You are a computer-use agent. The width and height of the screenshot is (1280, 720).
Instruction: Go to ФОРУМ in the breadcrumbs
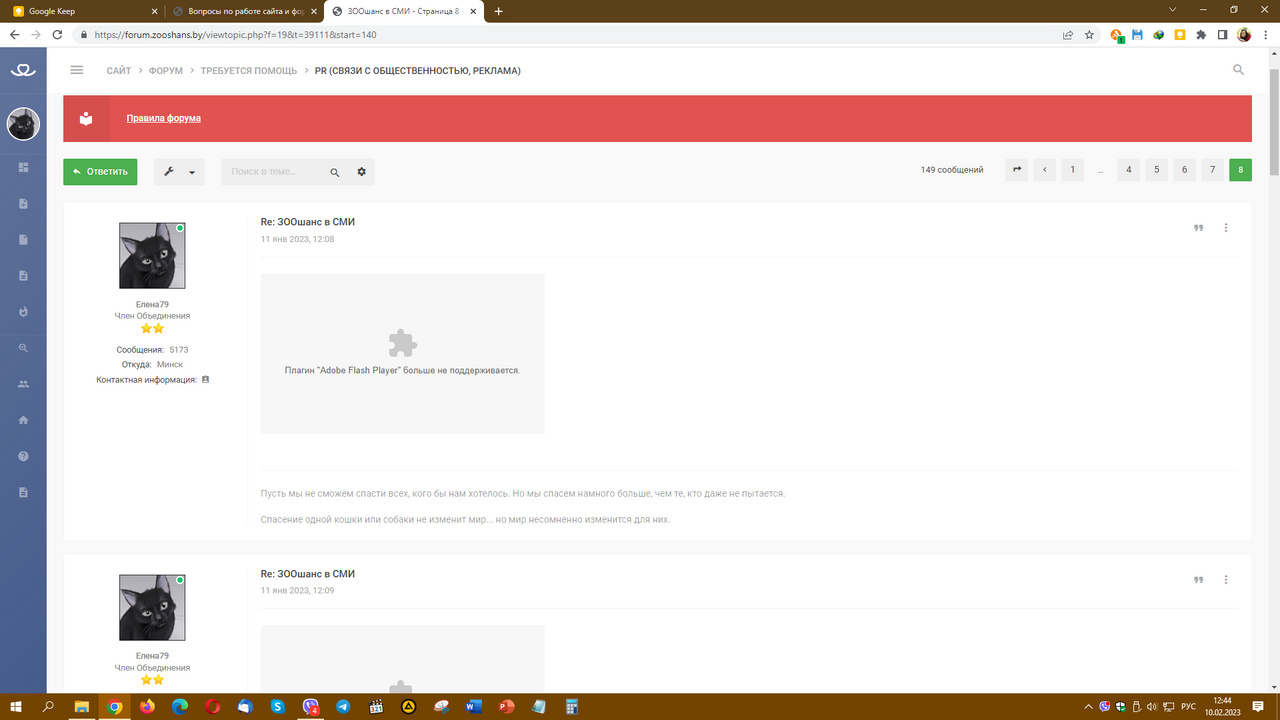(x=166, y=71)
